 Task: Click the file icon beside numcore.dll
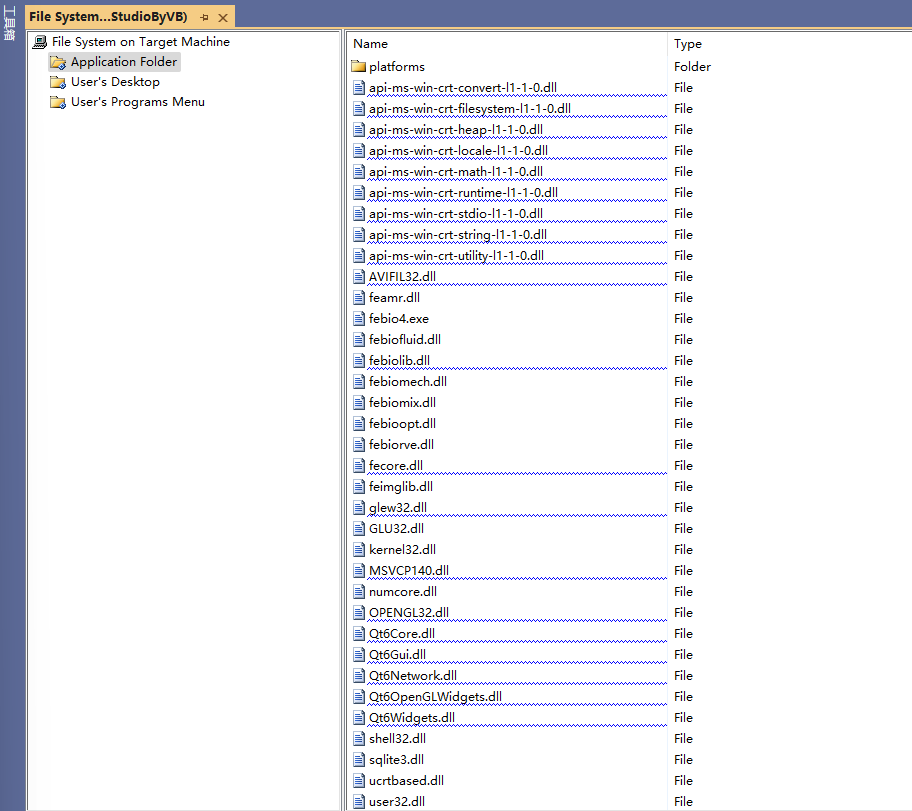pyautogui.click(x=359, y=592)
